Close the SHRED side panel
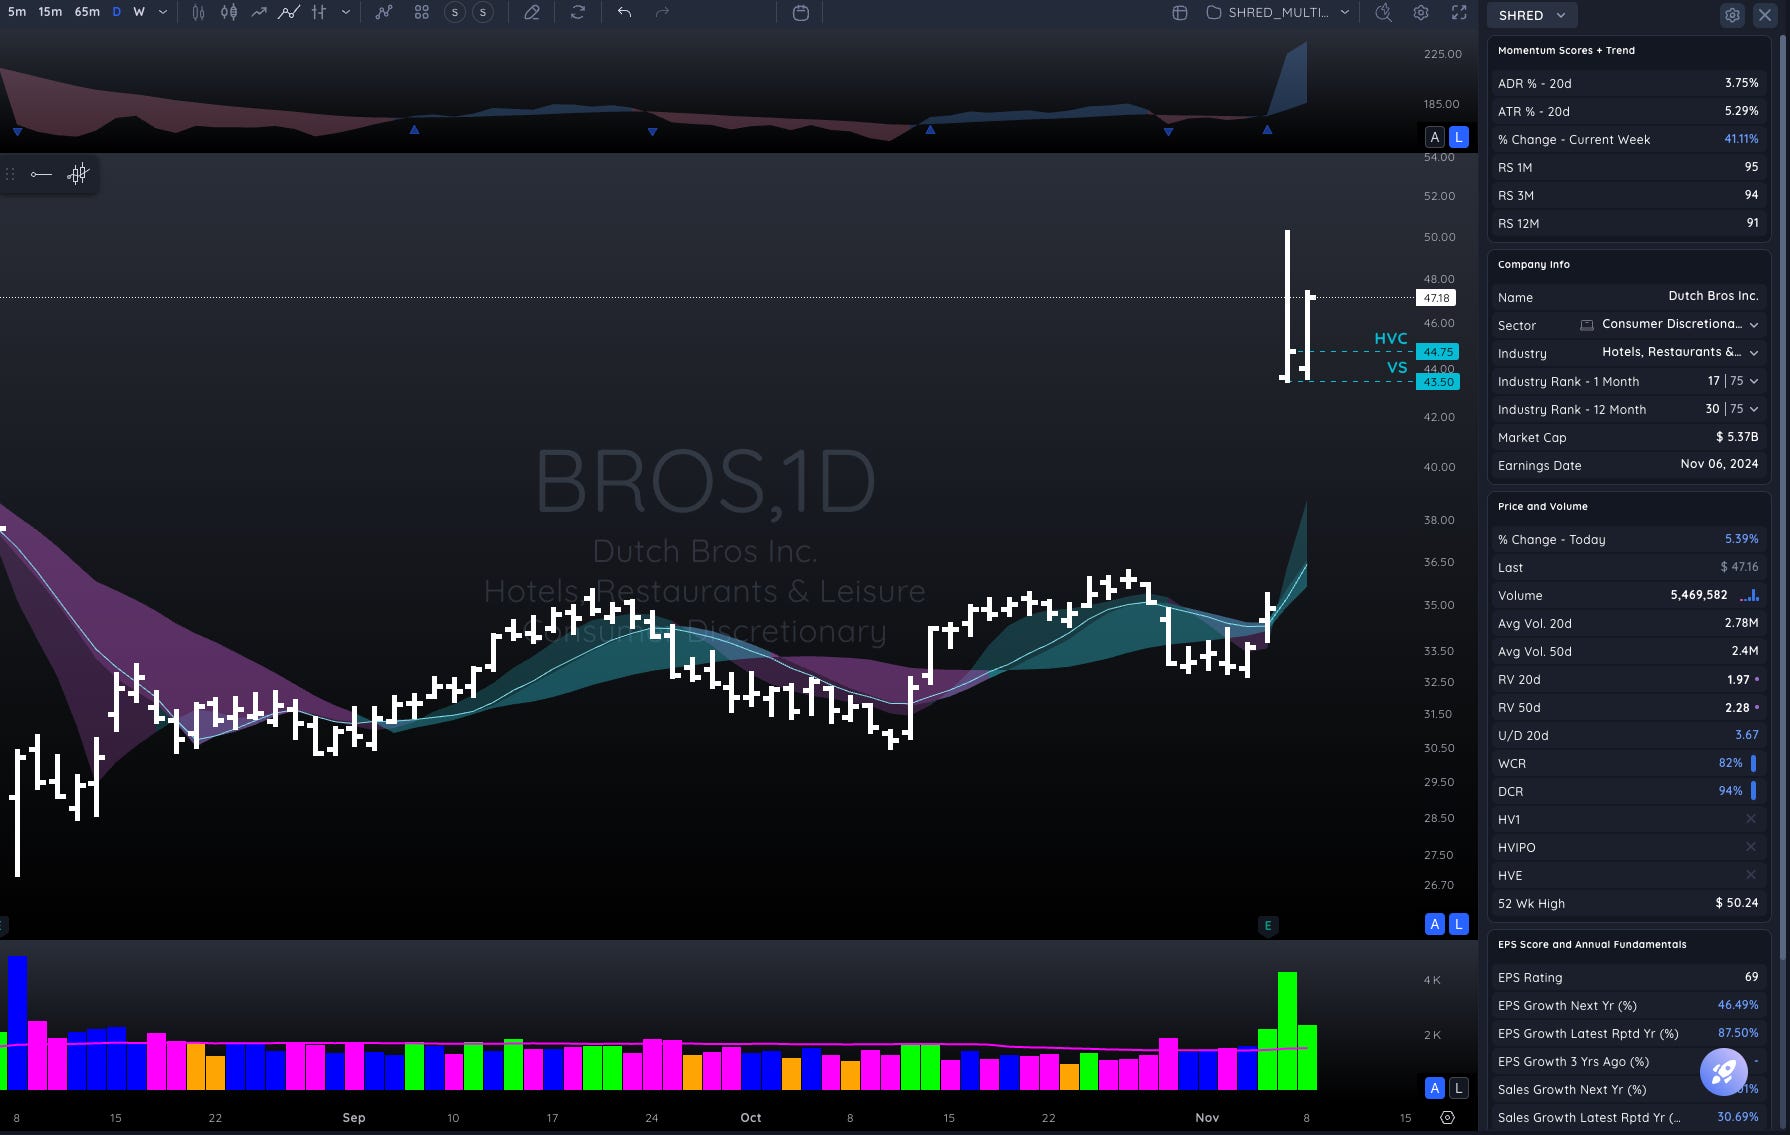 tap(1765, 15)
